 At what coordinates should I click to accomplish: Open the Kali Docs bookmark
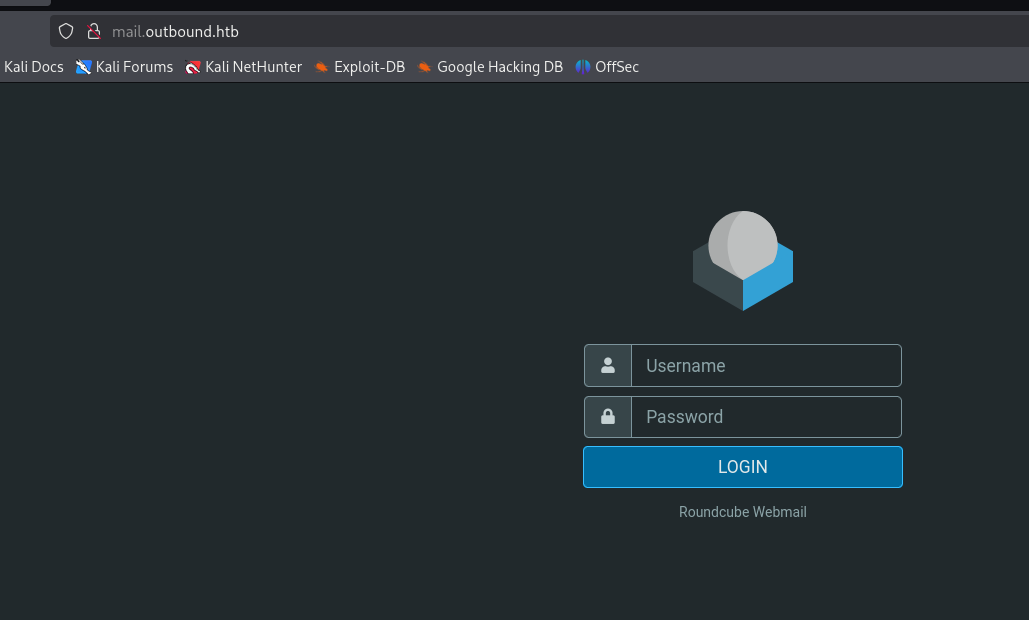tap(34, 67)
